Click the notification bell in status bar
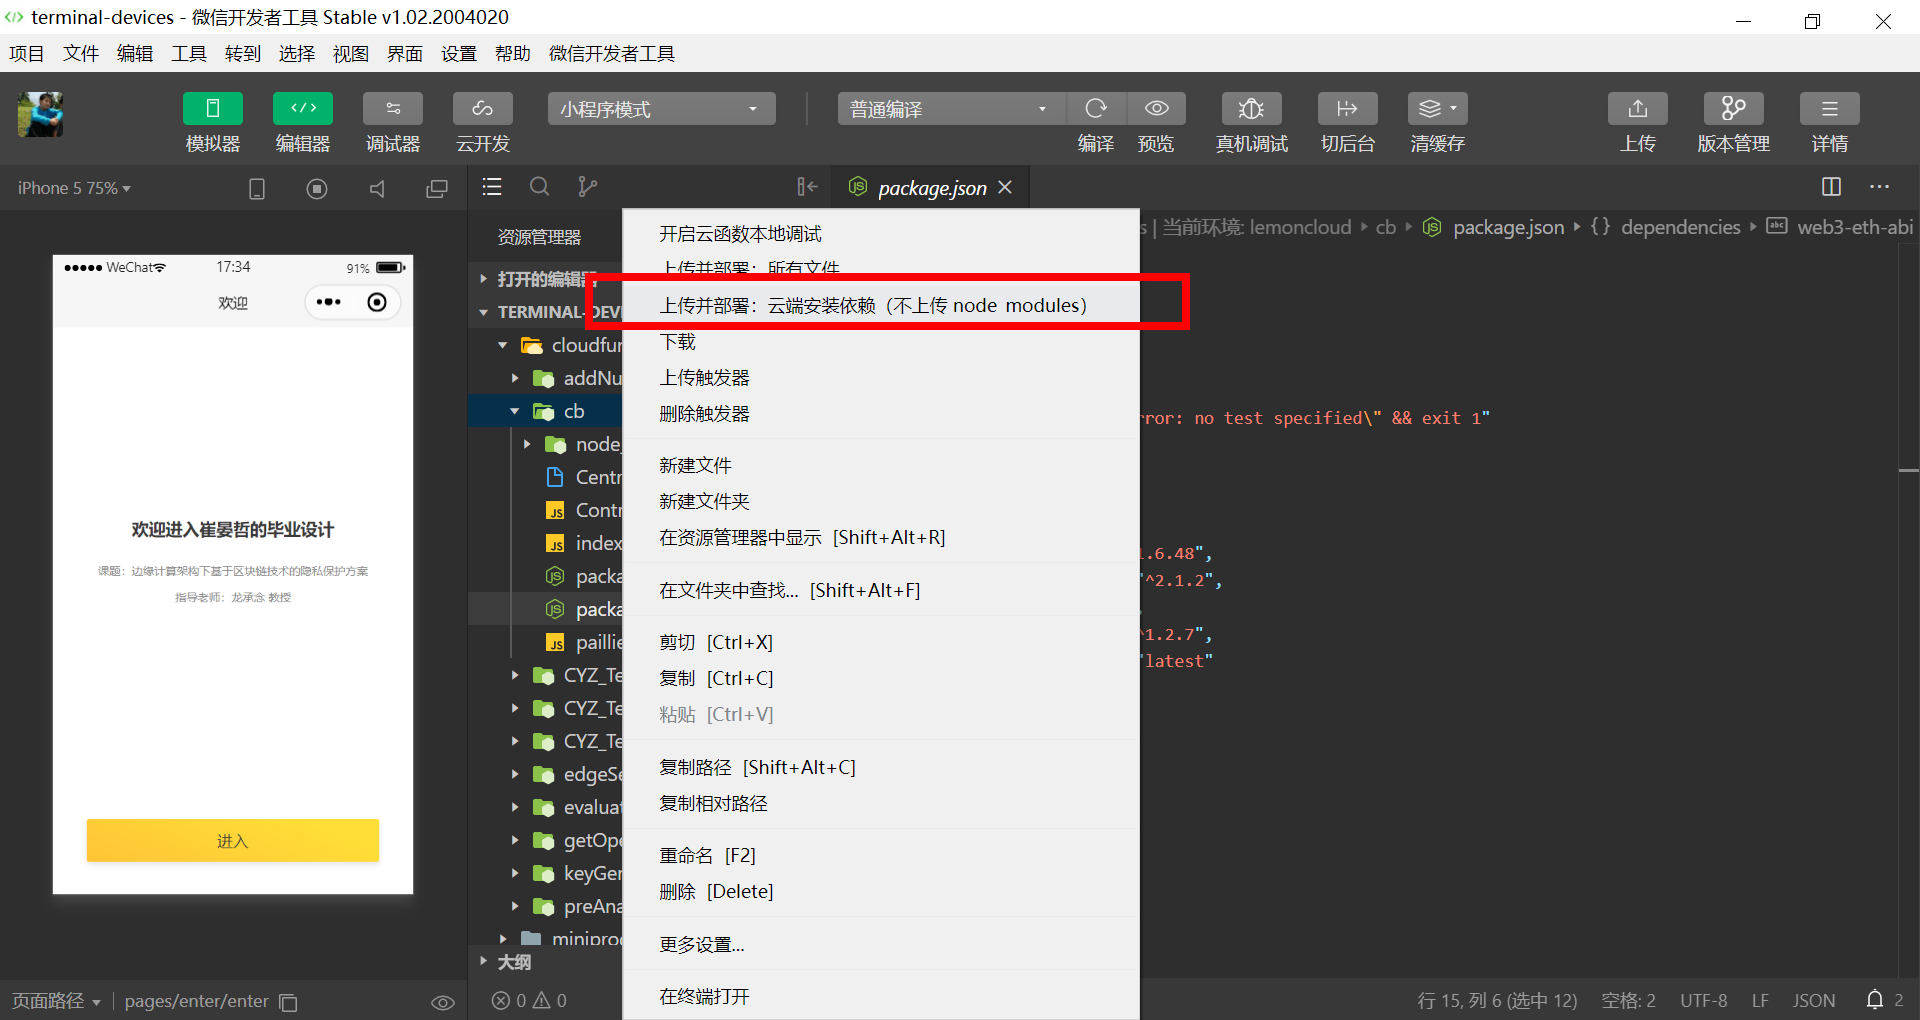 [1875, 1000]
